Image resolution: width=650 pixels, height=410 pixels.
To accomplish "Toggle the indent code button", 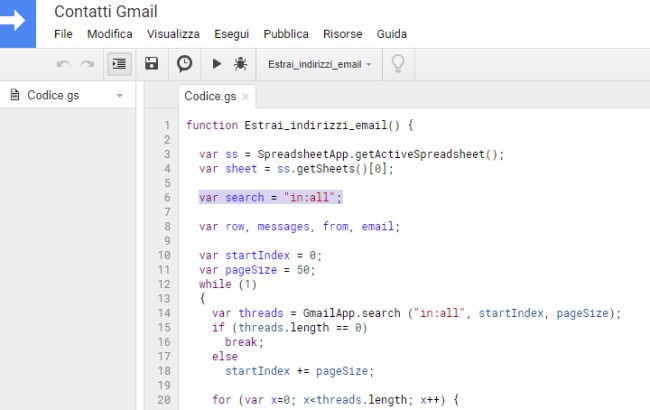I will [119, 64].
